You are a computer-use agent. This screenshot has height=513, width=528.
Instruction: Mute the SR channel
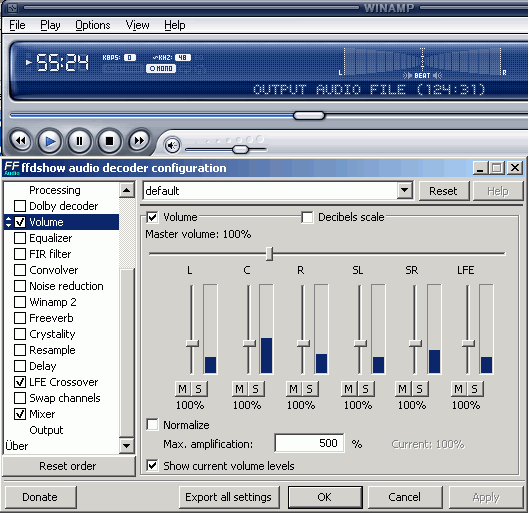tap(402, 389)
